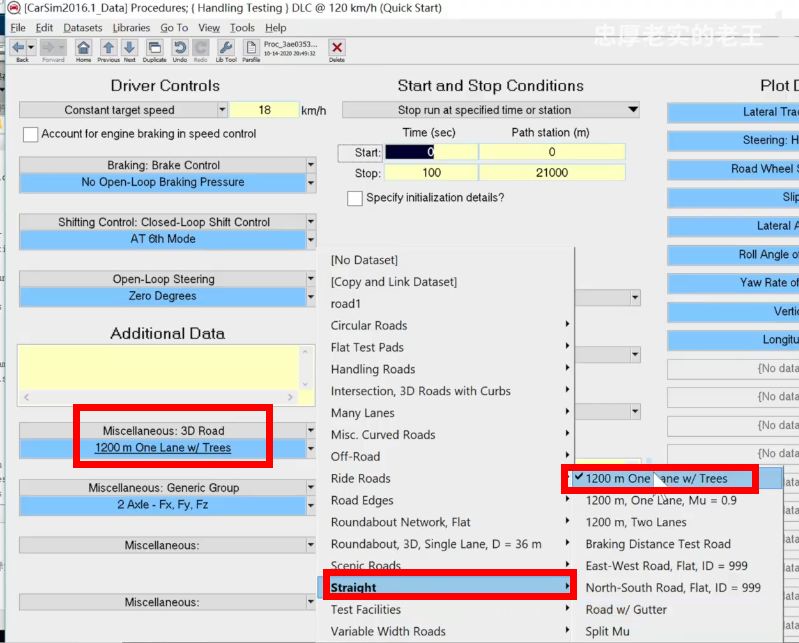Choose Split Mu road entry
The height and width of the screenshot is (643, 799).
(x=607, y=632)
